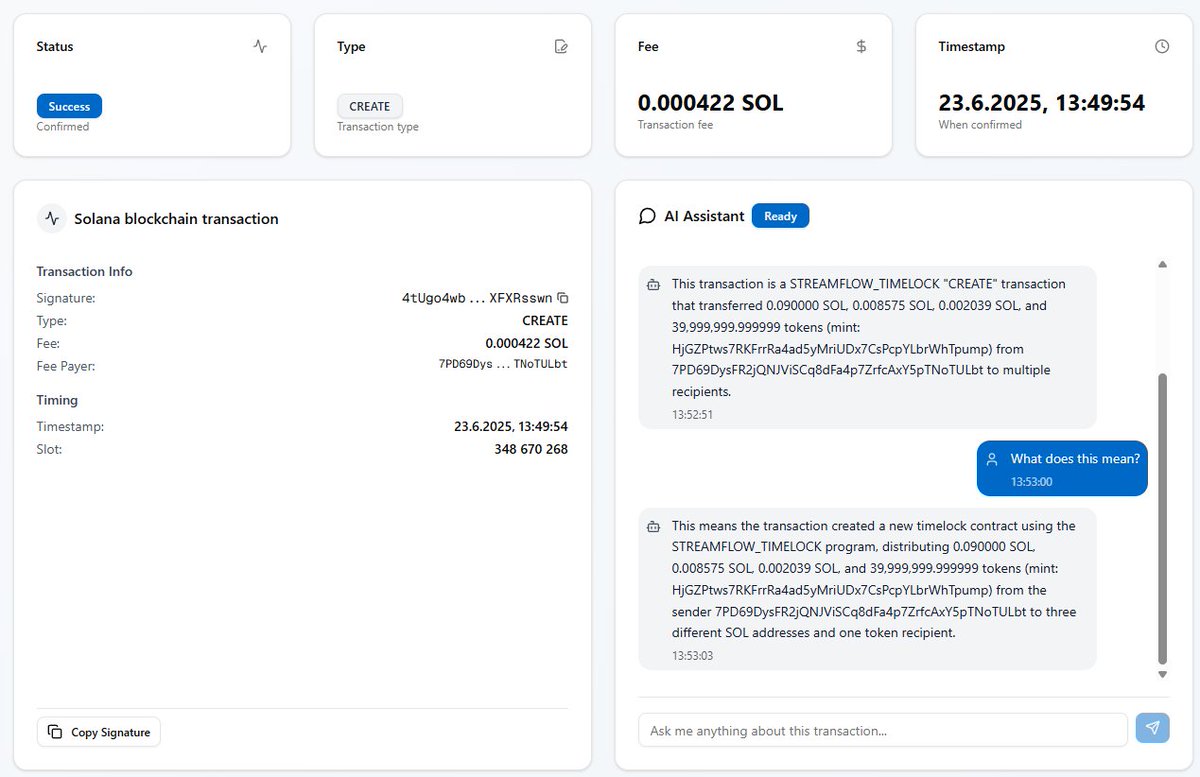Screen dimensions: 1200x777
Task: Click the Timing section heading
Action: click(57, 400)
